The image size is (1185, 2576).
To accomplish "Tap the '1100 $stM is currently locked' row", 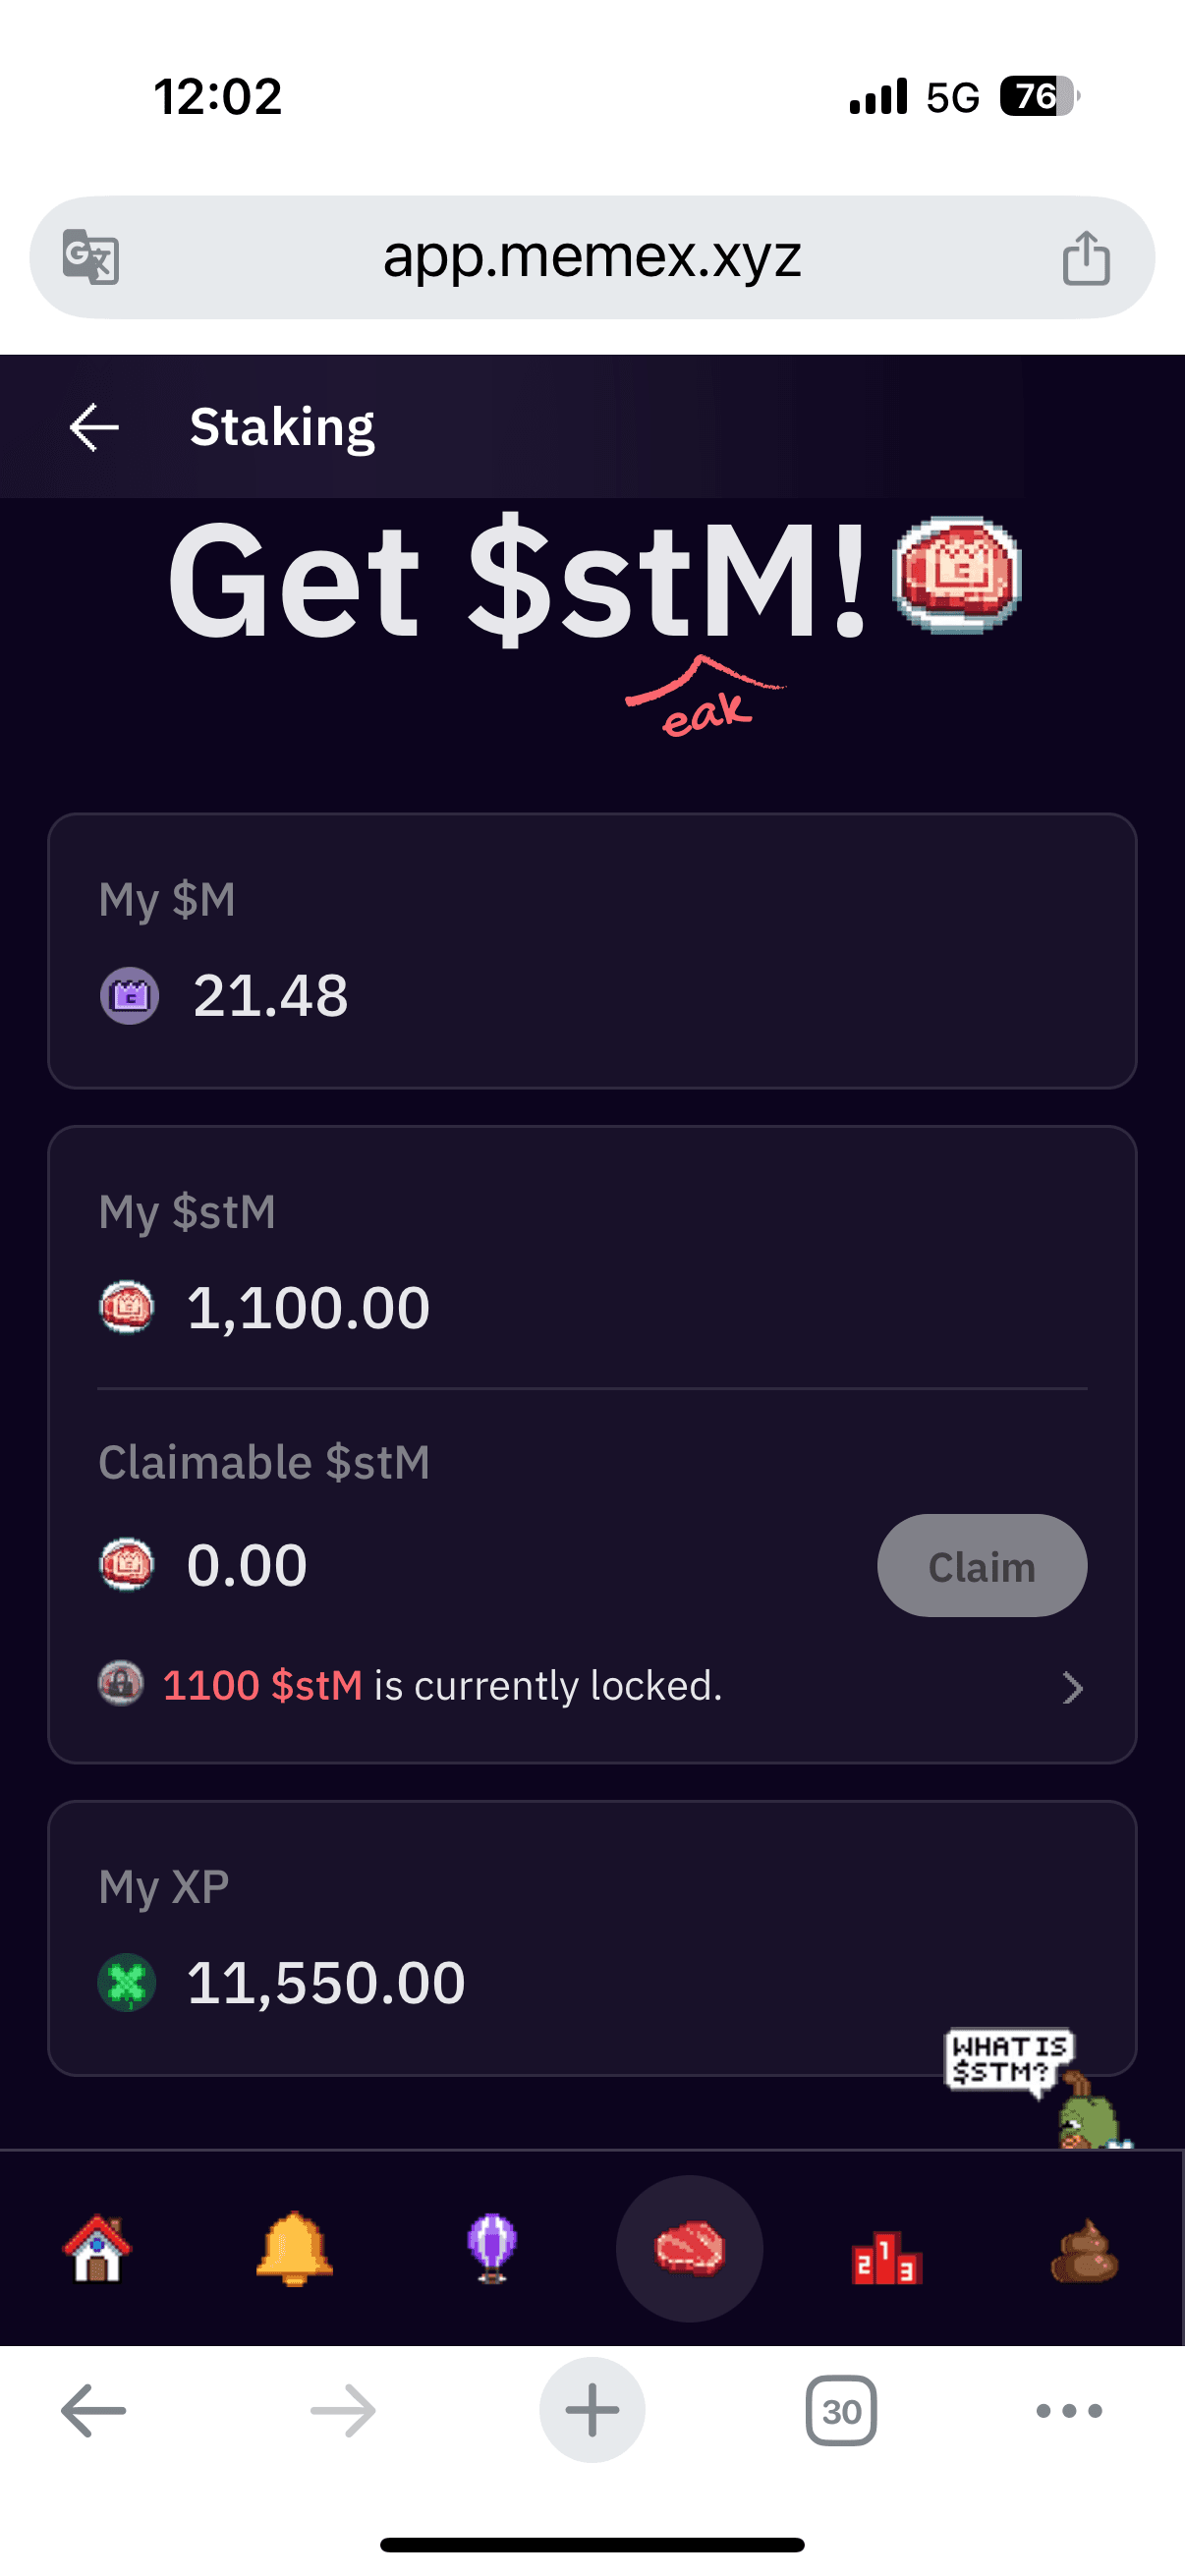I will [540, 1686].
